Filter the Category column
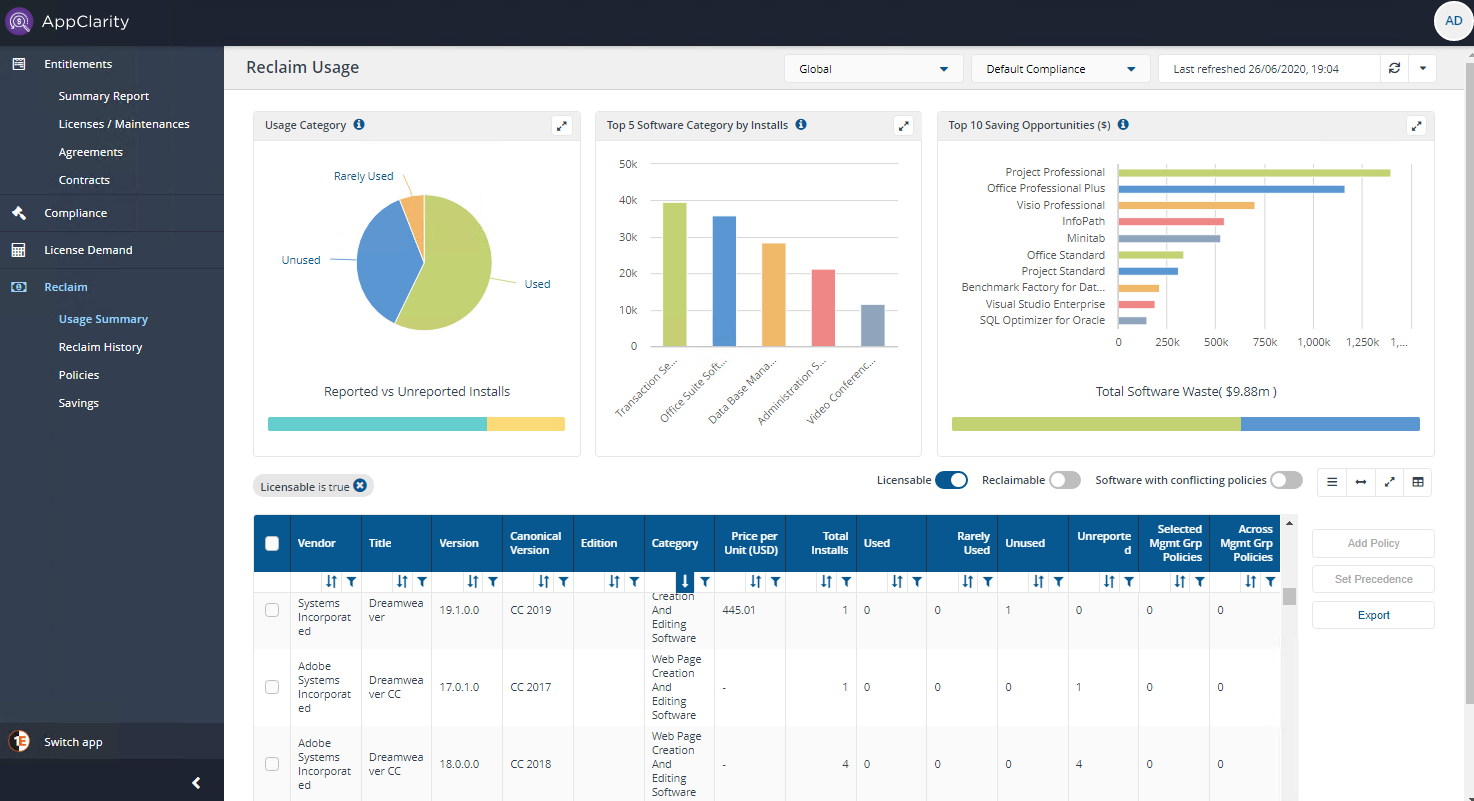Viewport: 1474px width, 801px height. (704, 581)
